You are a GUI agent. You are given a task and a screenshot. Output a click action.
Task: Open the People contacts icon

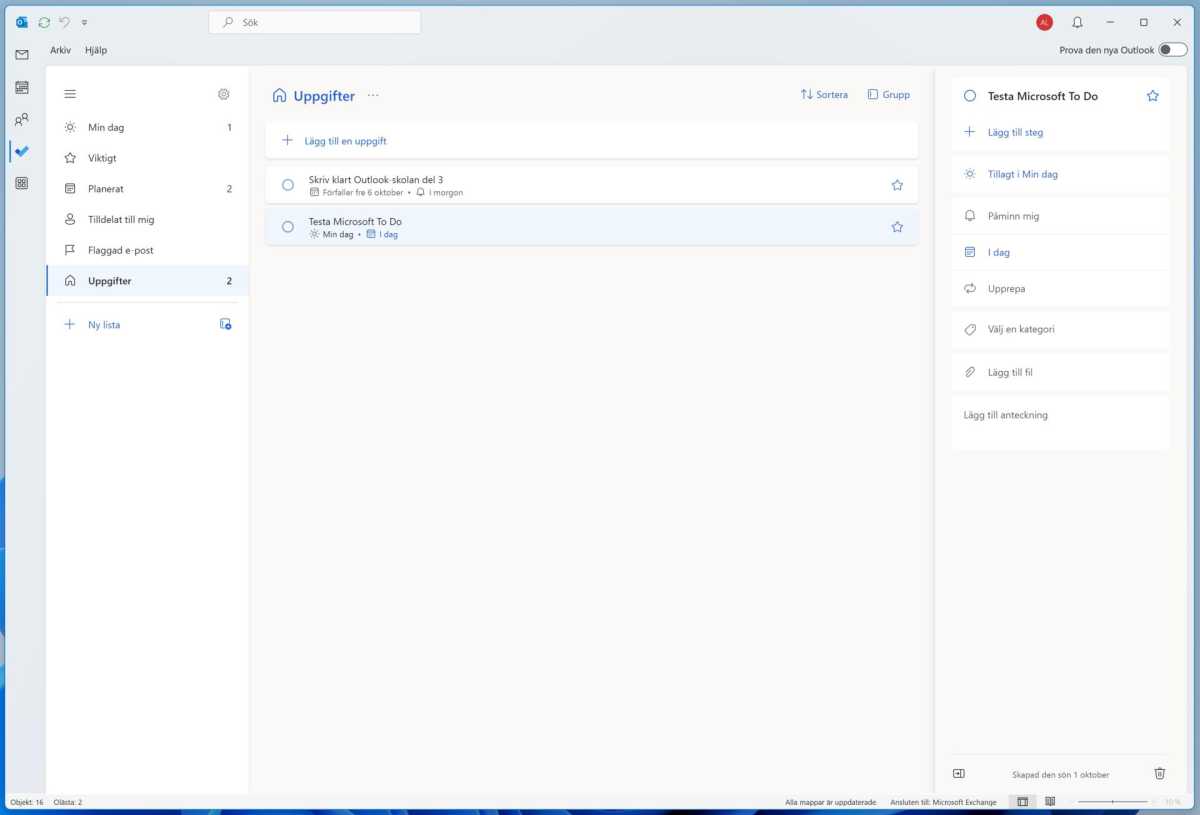click(22, 120)
